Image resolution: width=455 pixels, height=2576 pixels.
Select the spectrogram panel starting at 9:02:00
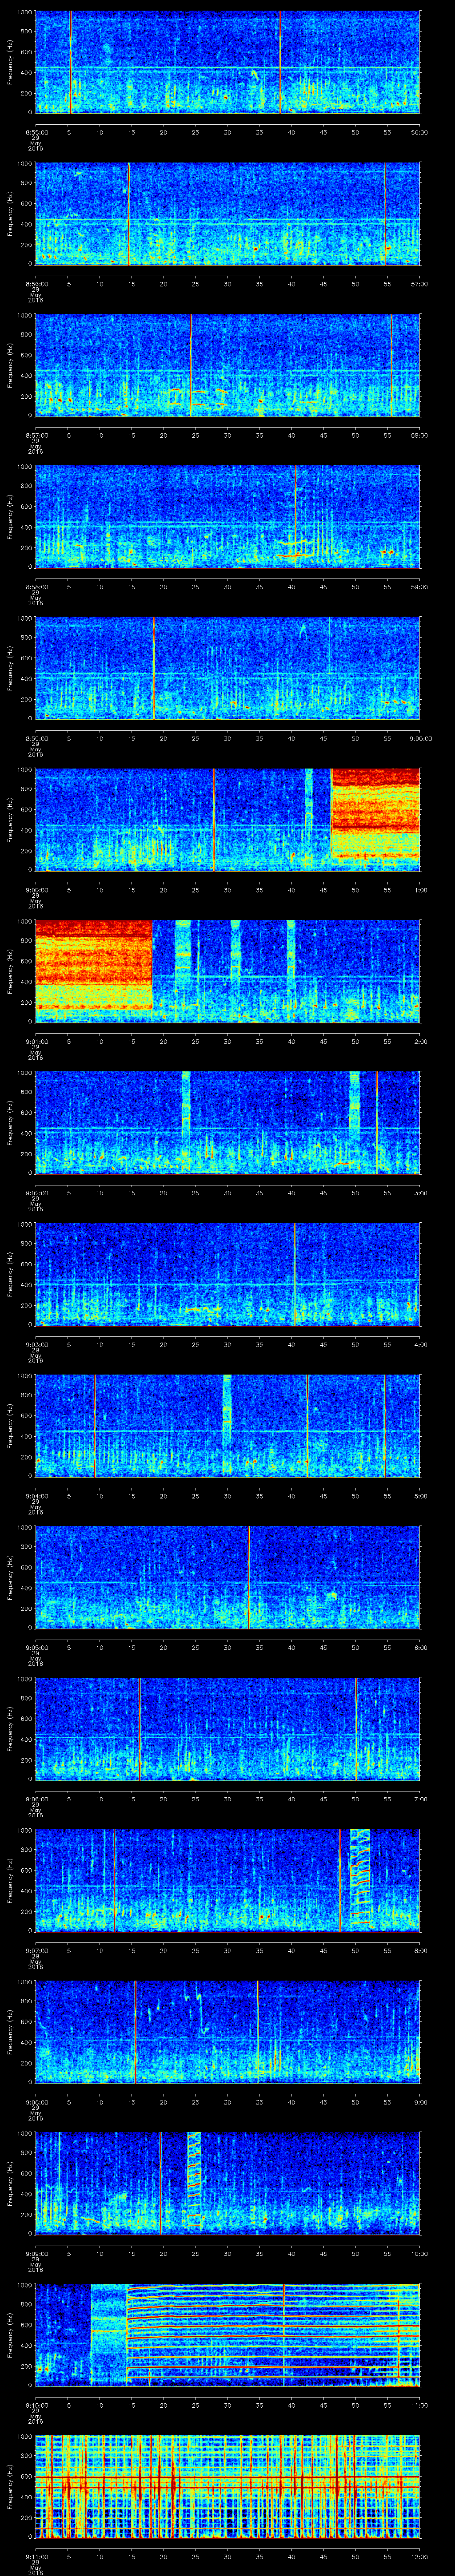pyautogui.click(x=228, y=1123)
